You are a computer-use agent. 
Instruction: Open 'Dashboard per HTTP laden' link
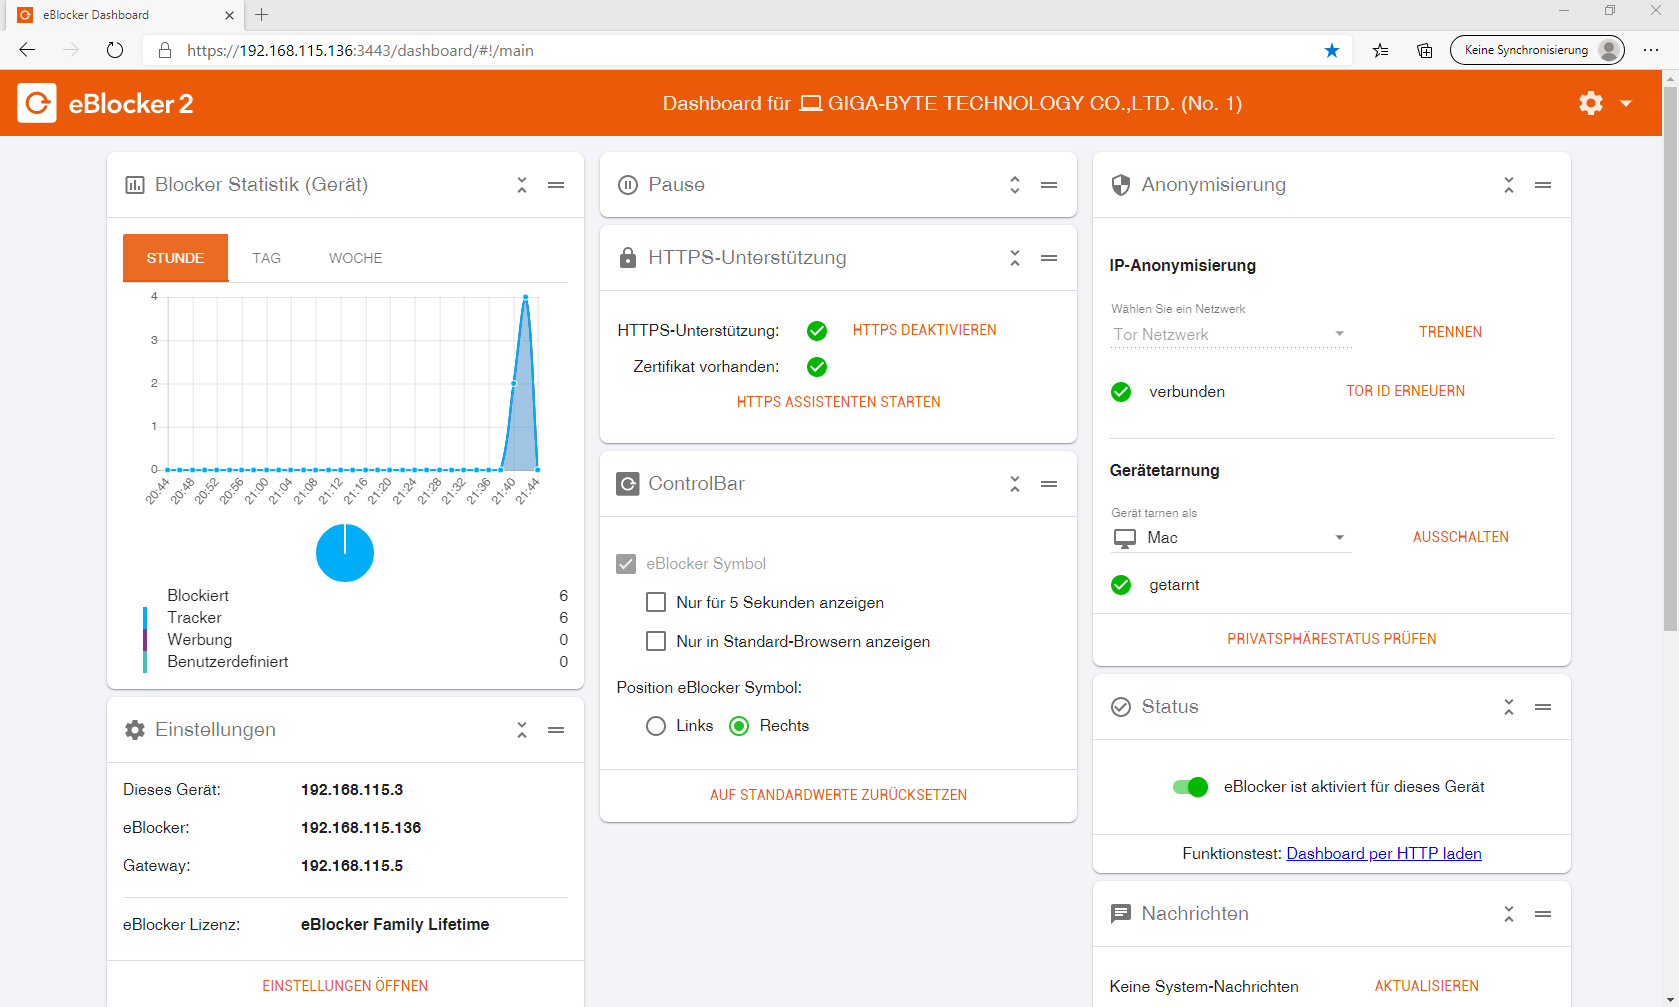[x=1384, y=854]
